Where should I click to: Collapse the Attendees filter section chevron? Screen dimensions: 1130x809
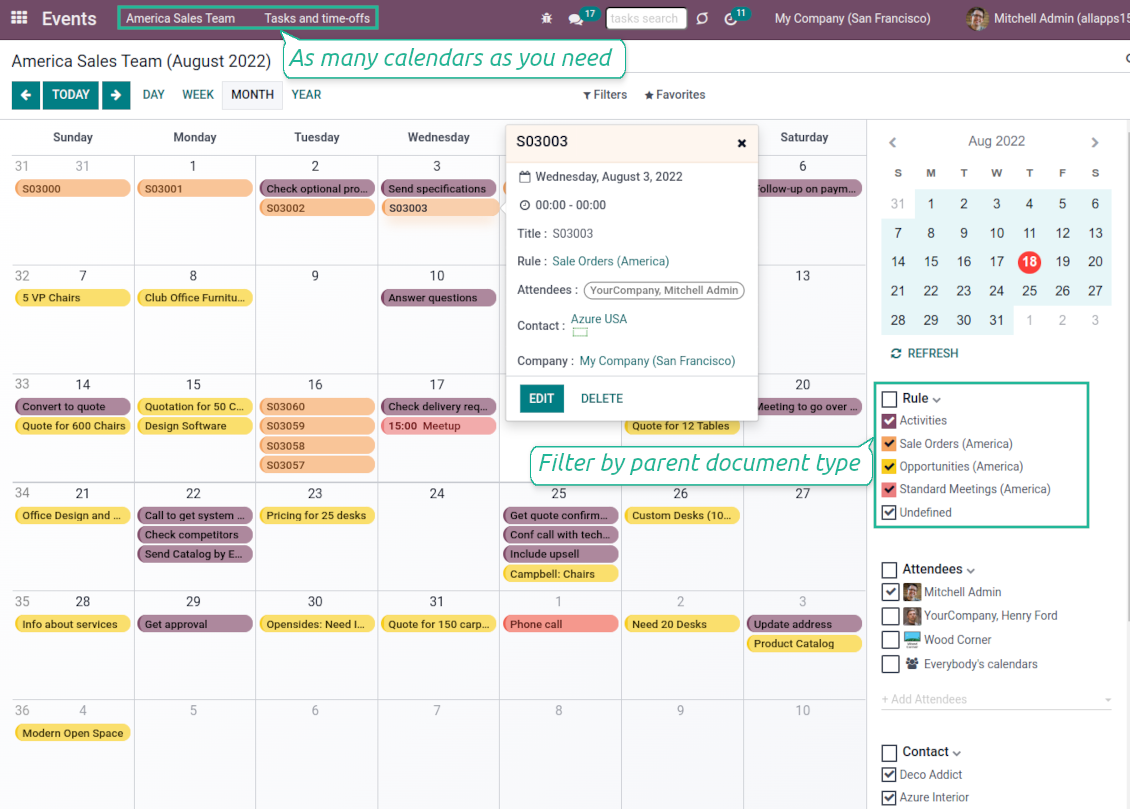click(x=971, y=571)
